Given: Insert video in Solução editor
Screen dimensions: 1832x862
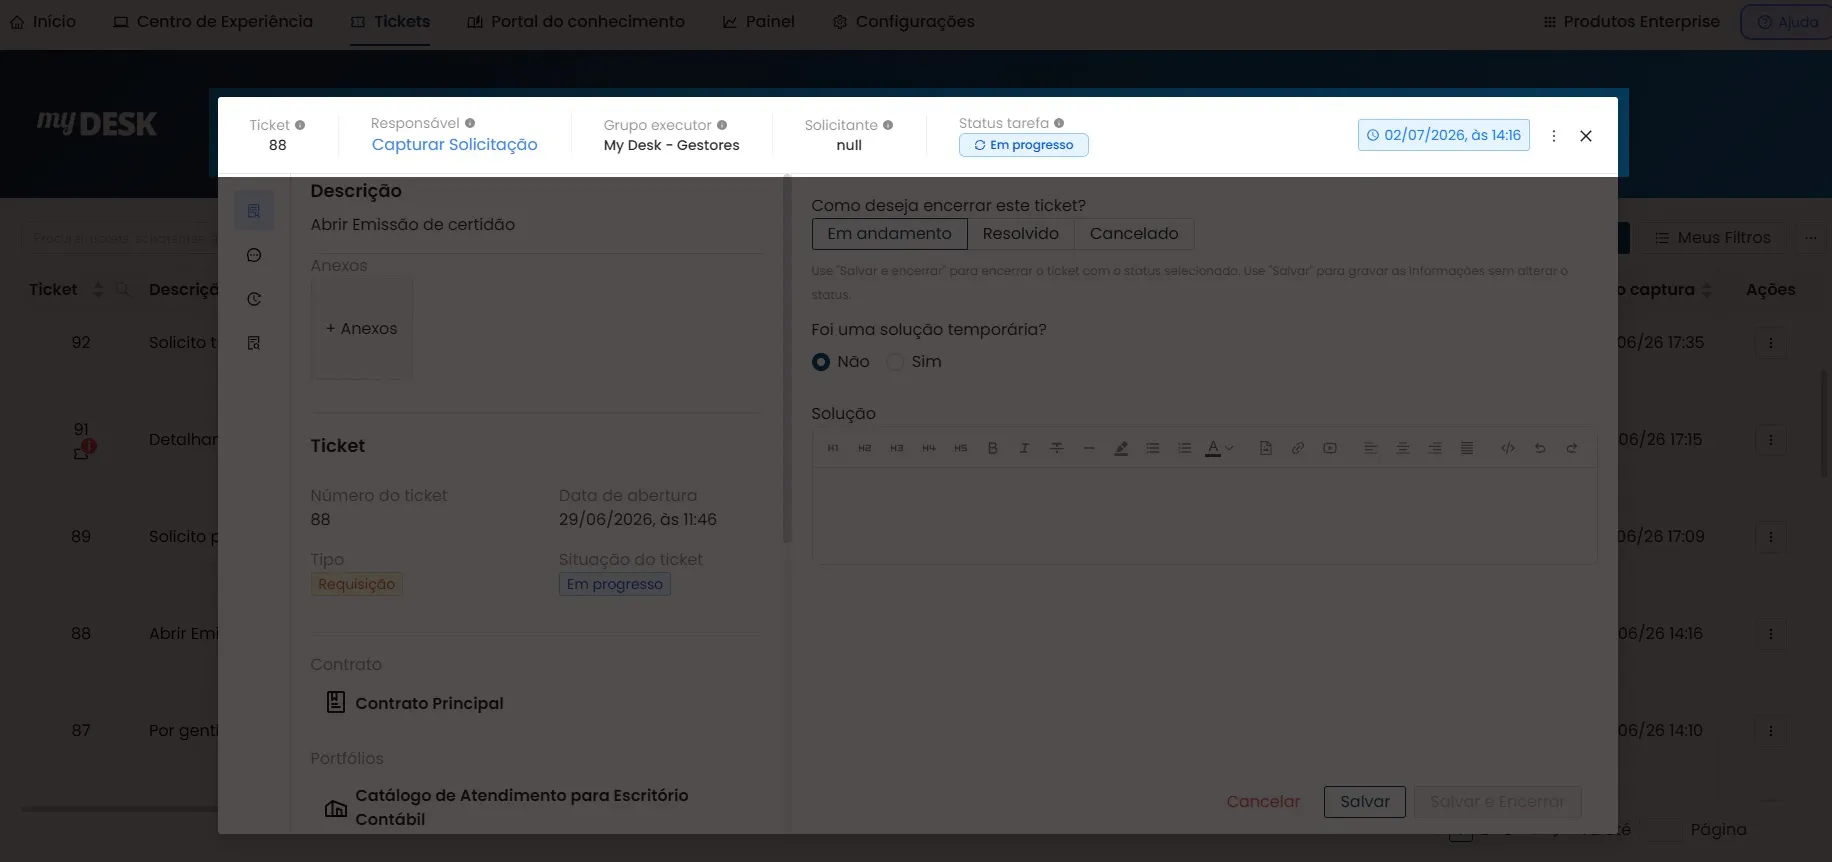Looking at the screenshot, I should click(1330, 448).
